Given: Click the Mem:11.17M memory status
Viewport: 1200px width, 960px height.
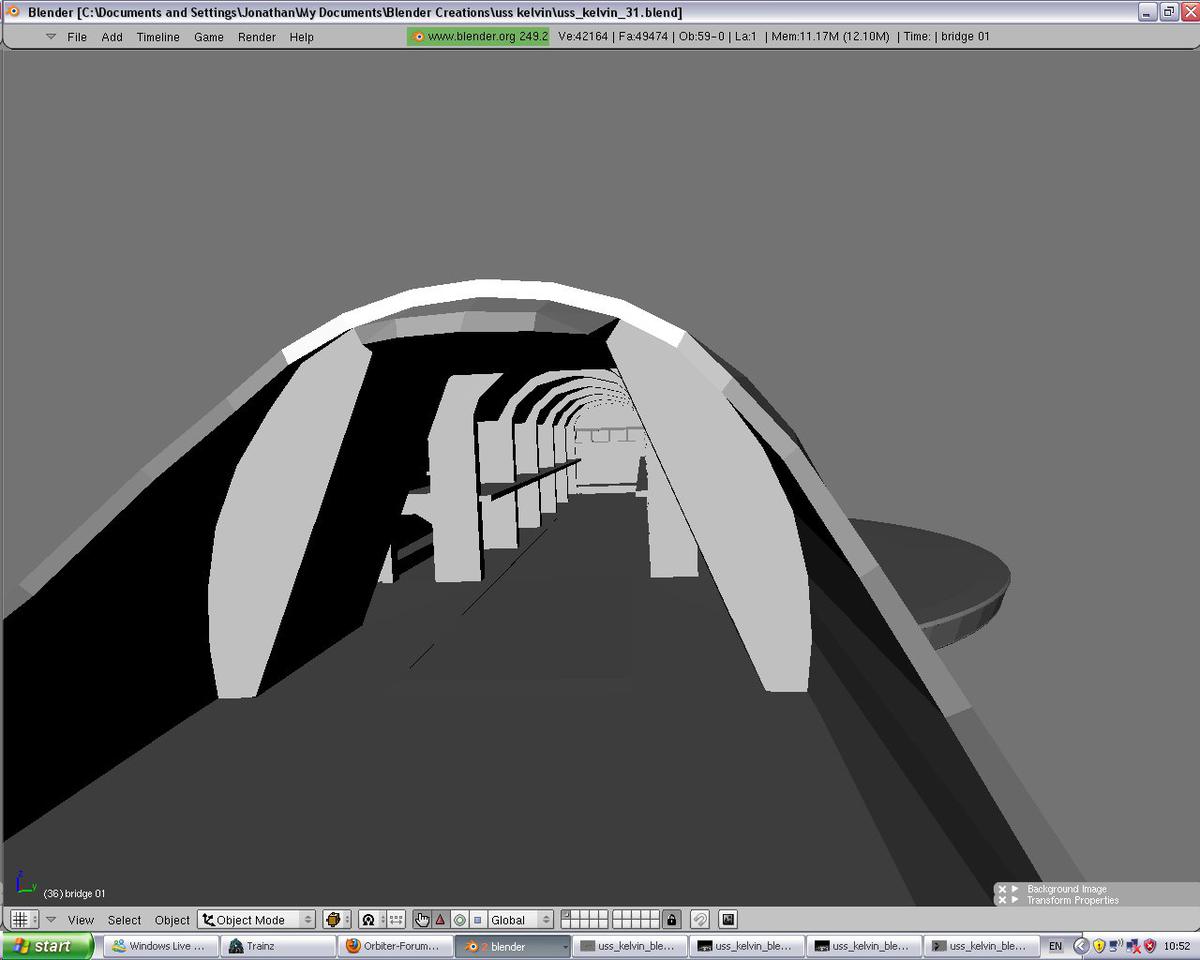Looking at the screenshot, I should [x=829, y=36].
